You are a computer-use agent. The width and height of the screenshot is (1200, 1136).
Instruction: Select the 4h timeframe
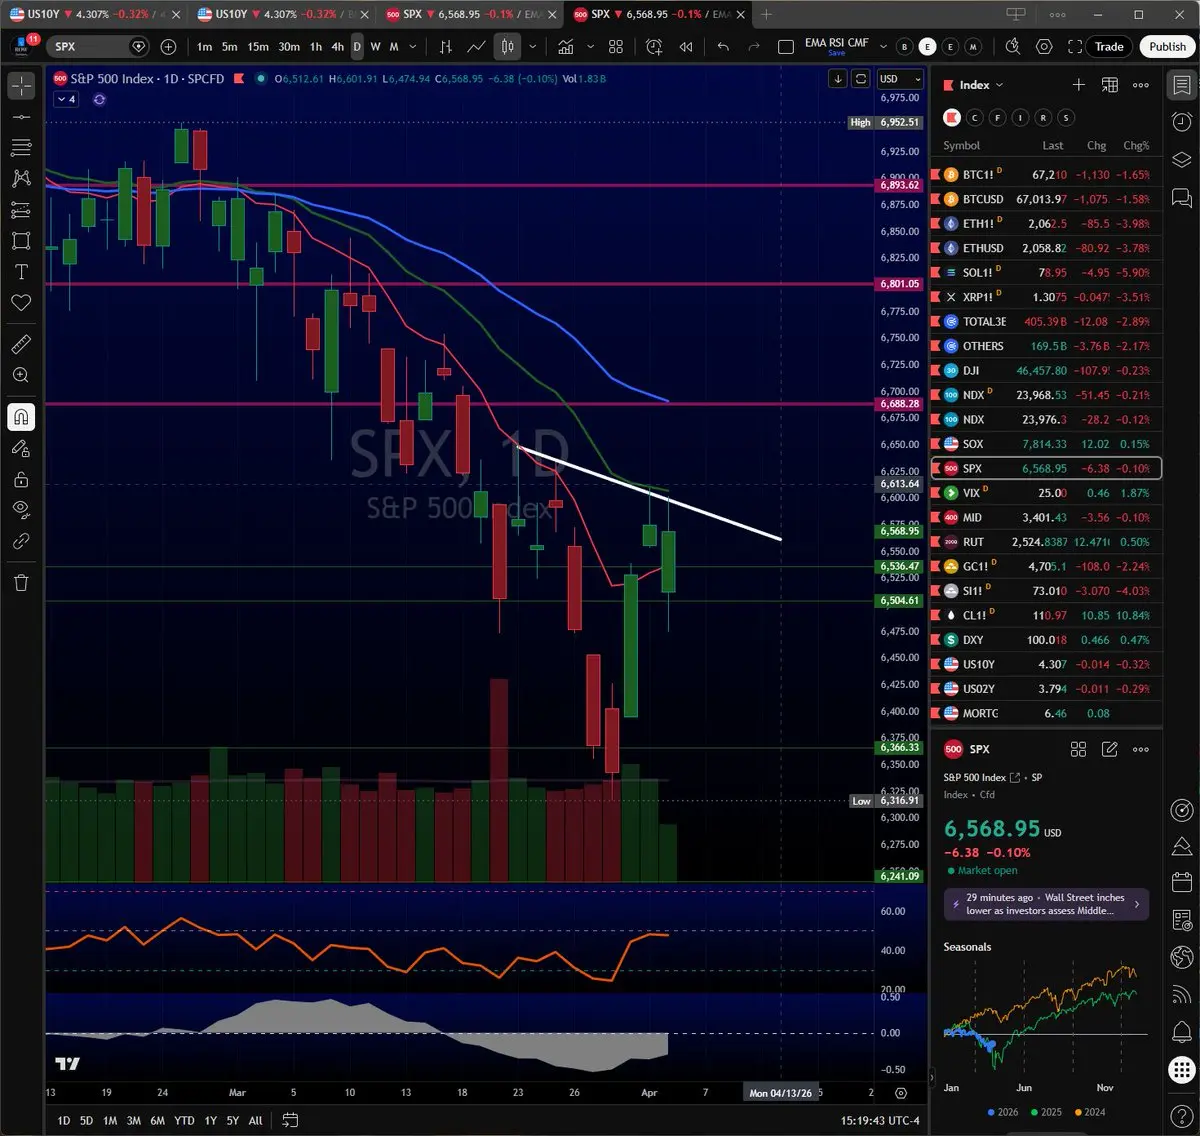(338, 47)
